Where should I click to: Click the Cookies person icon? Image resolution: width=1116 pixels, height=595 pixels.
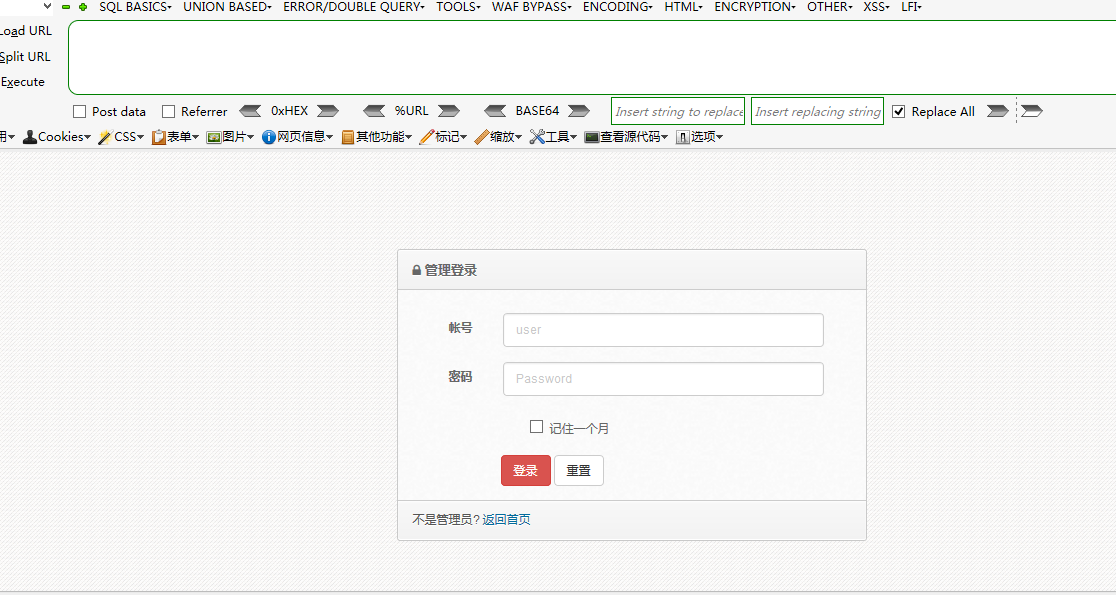30,137
